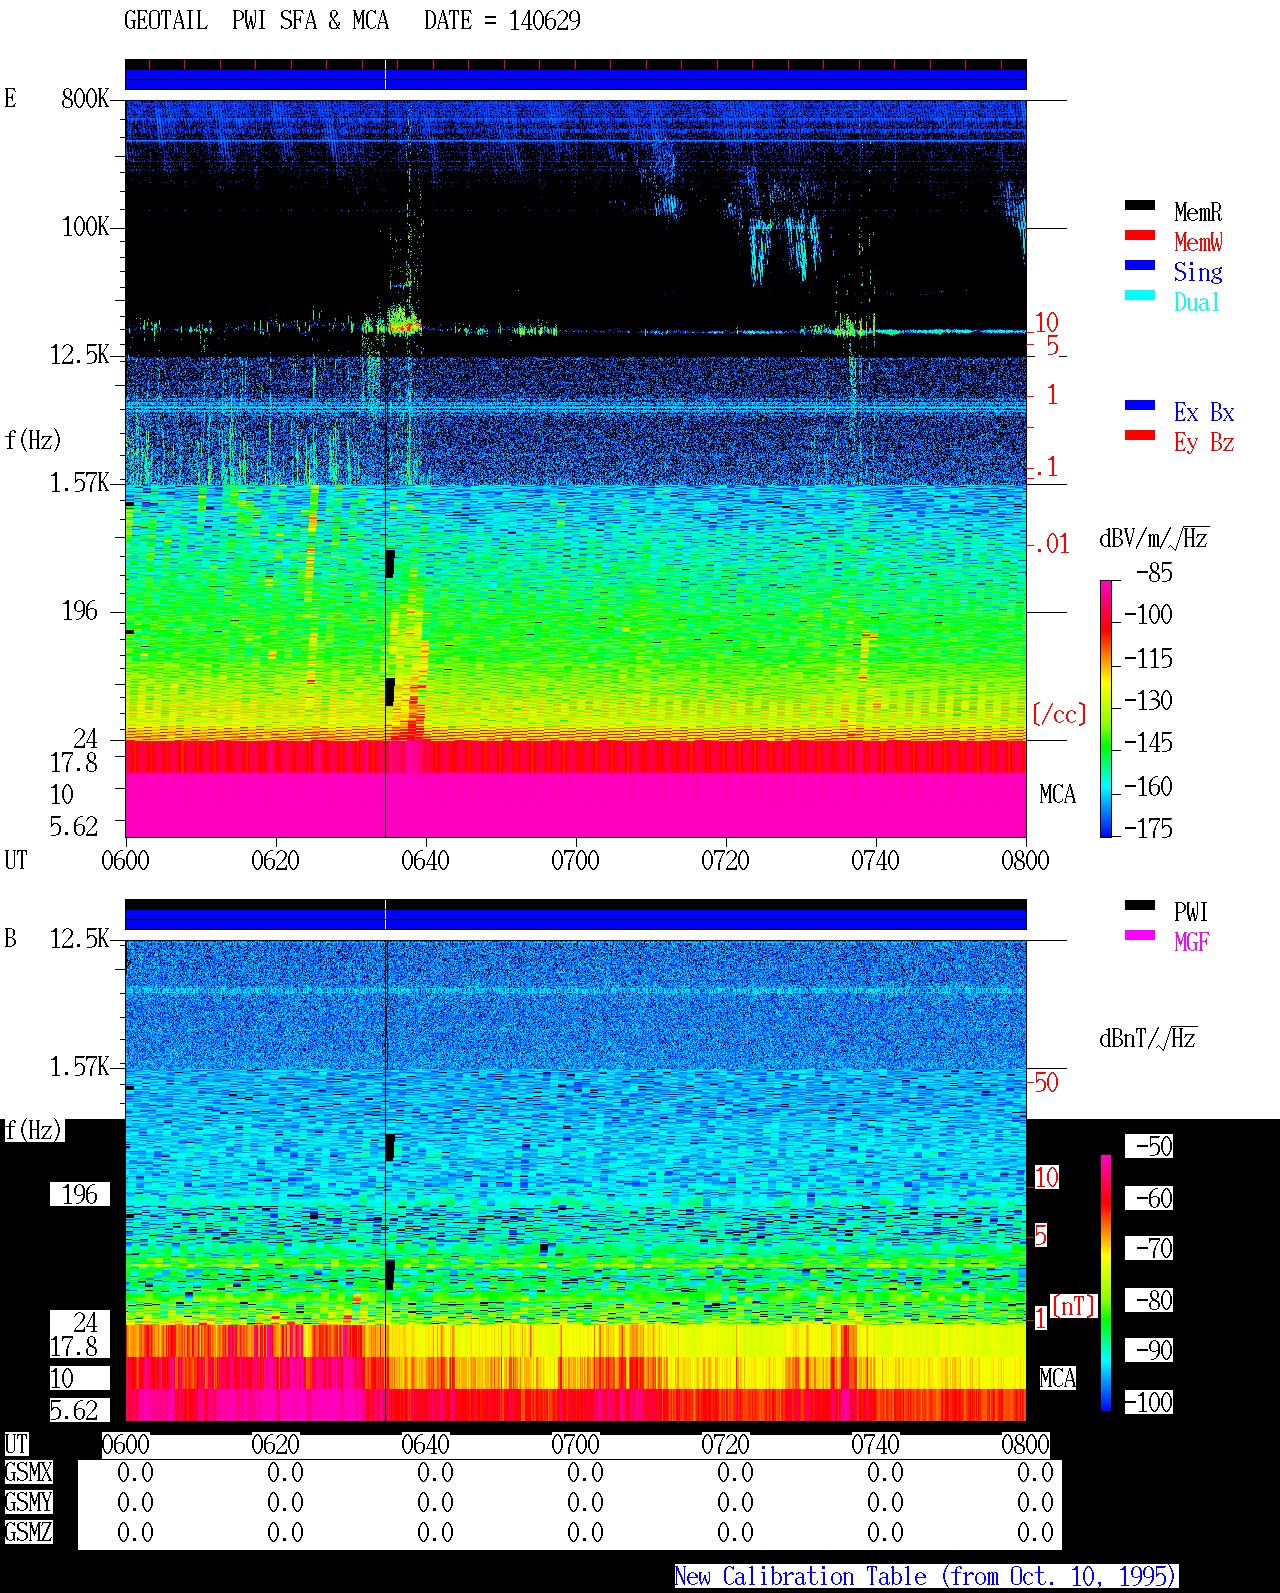Click the black PWI legend swatch
Screen dimensions: 1280x1593
(1139, 905)
